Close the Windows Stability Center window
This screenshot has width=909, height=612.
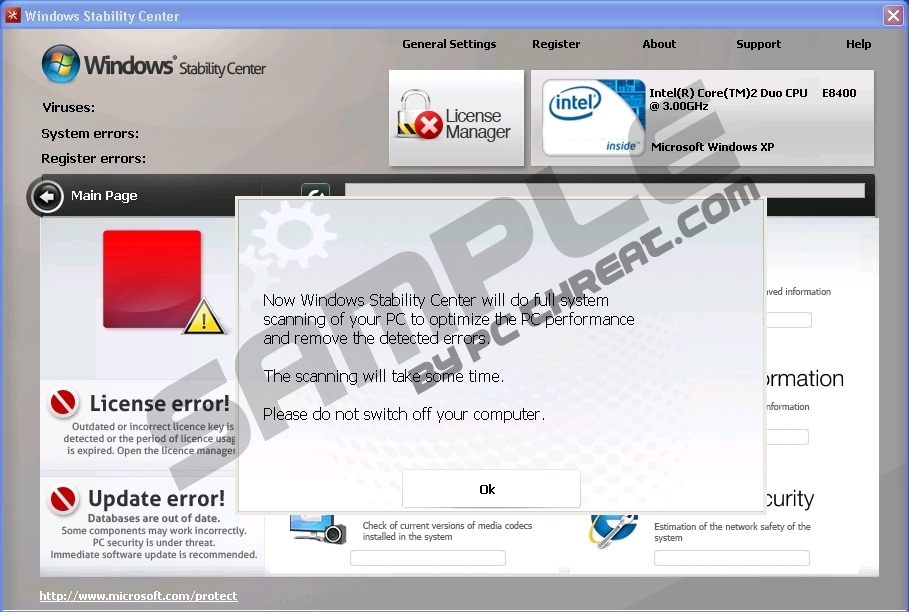893,16
